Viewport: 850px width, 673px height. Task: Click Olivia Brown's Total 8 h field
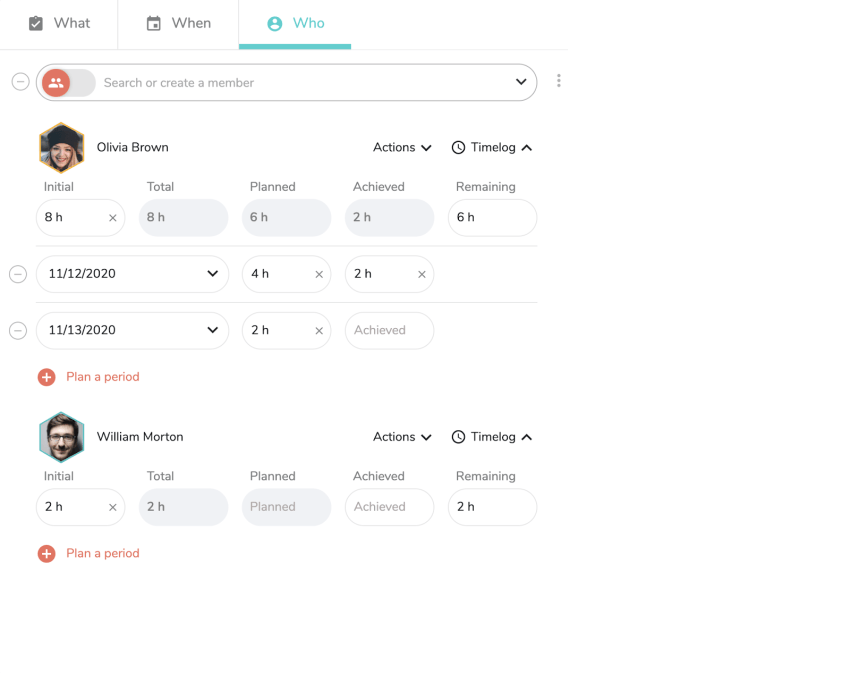click(x=183, y=217)
